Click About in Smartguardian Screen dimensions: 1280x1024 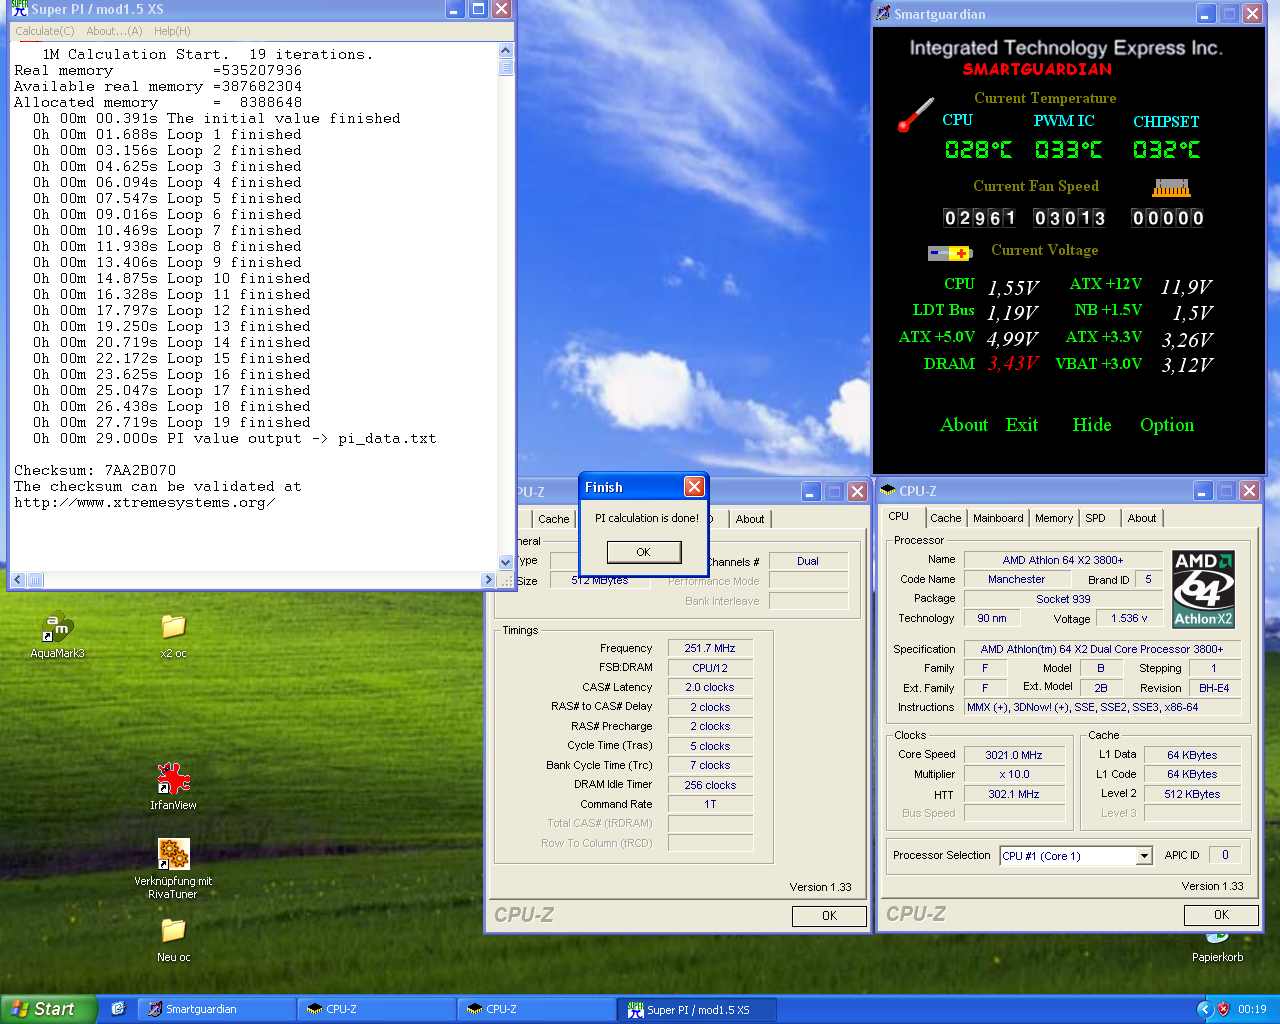click(x=964, y=425)
